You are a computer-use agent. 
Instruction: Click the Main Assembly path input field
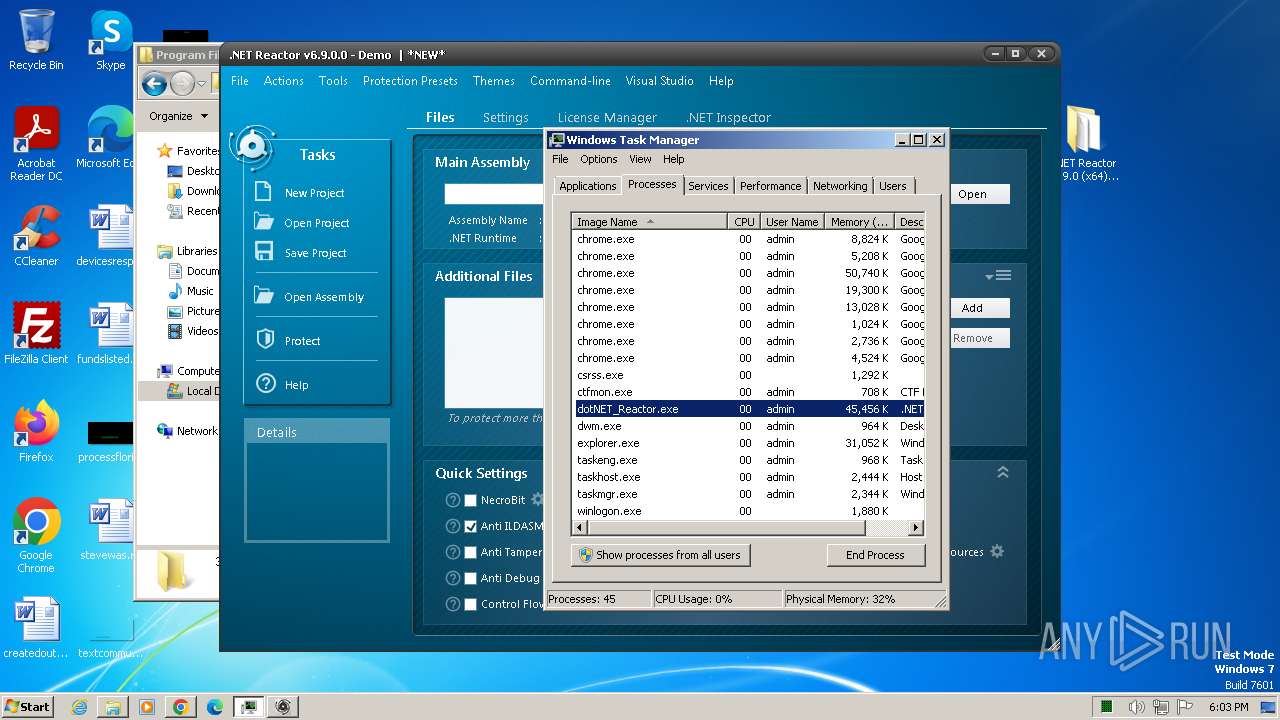494,194
